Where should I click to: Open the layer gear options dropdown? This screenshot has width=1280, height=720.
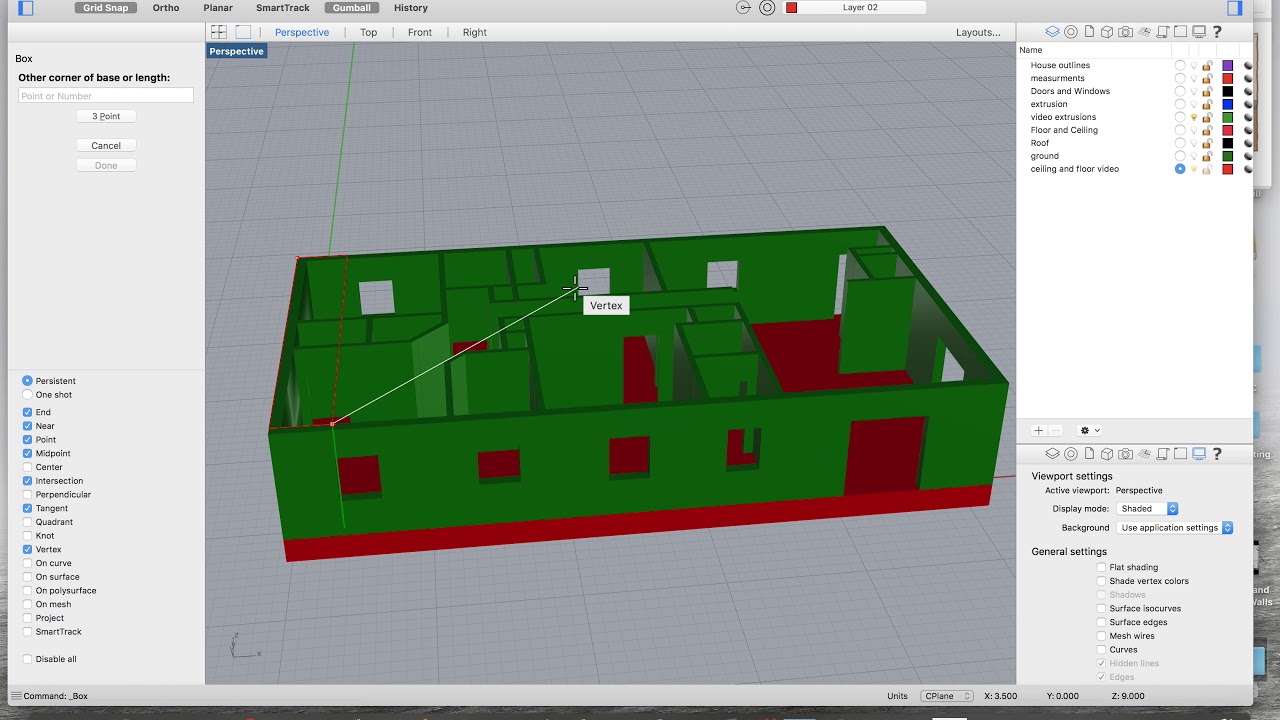[x=1089, y=430]
